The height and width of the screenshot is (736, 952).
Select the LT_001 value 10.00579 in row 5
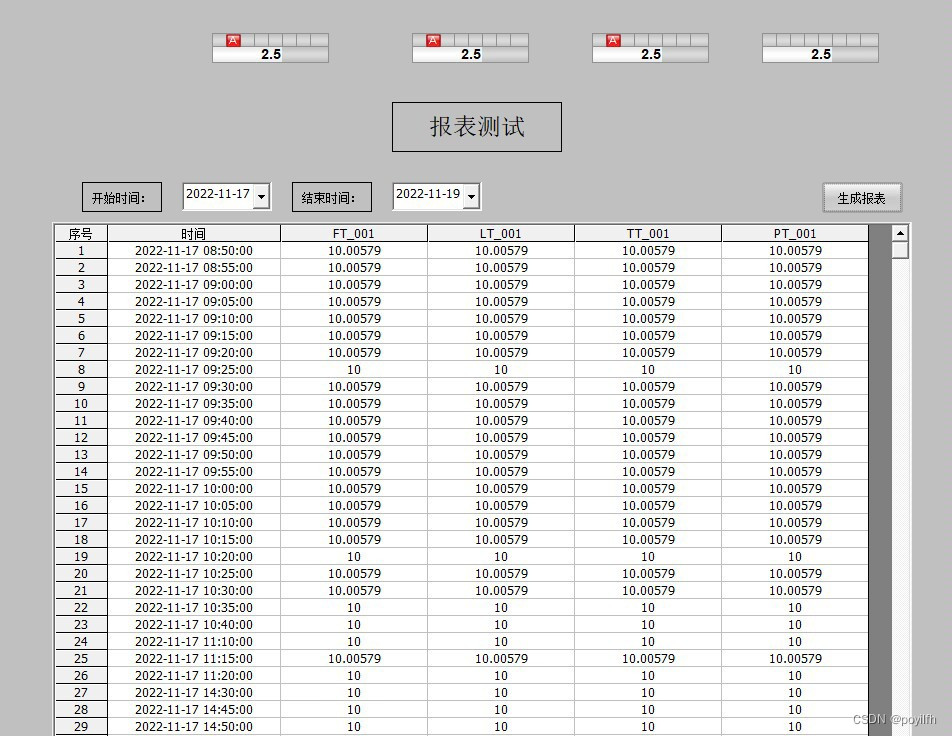pyautogui.click(x=501, y=318)
